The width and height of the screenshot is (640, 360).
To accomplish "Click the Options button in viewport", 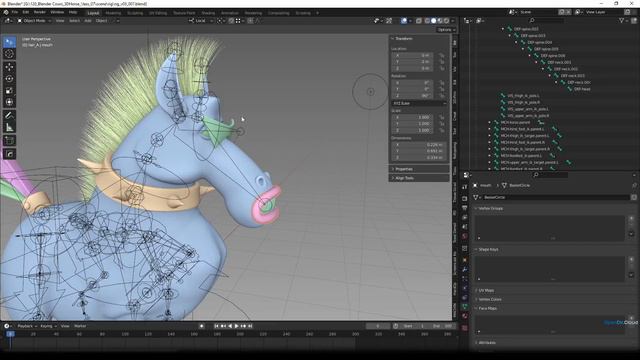I will pos(446,30).
